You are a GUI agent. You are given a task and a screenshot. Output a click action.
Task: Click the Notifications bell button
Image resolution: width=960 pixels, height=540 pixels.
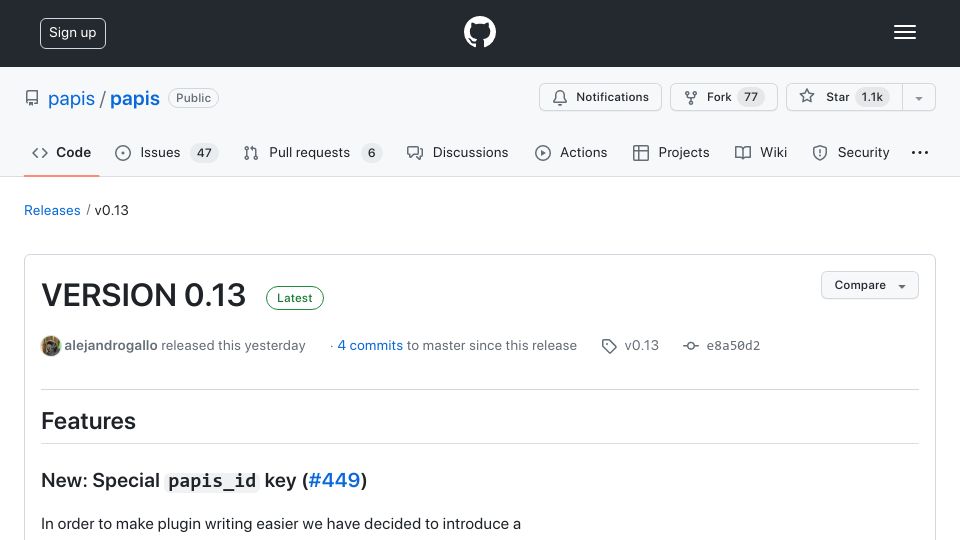(x=600, y=97)
